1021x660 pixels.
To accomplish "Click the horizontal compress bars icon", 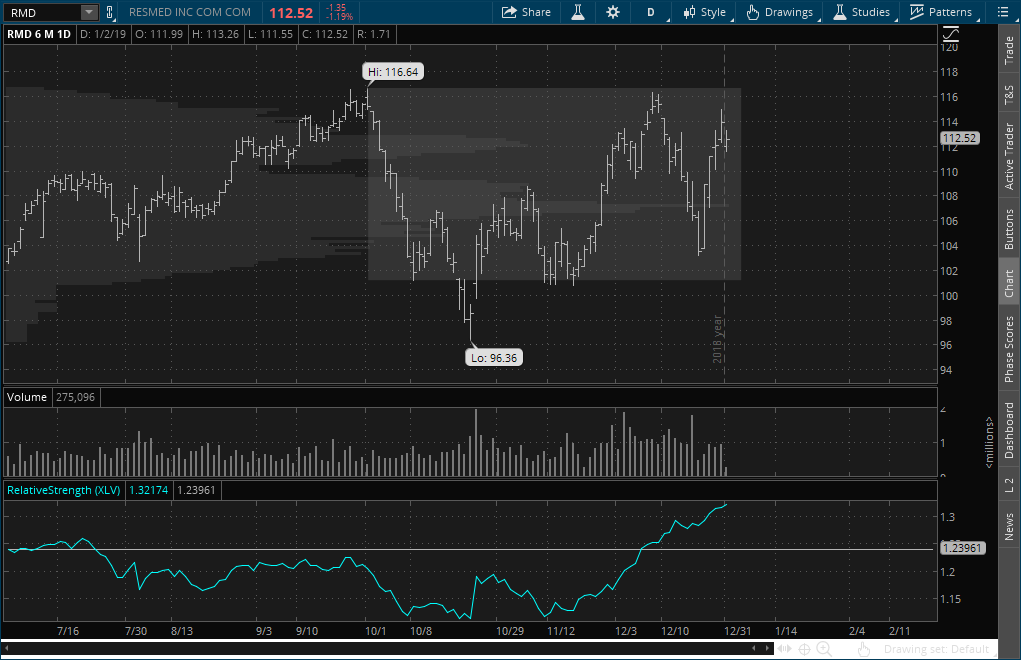I will coord(783,649).
